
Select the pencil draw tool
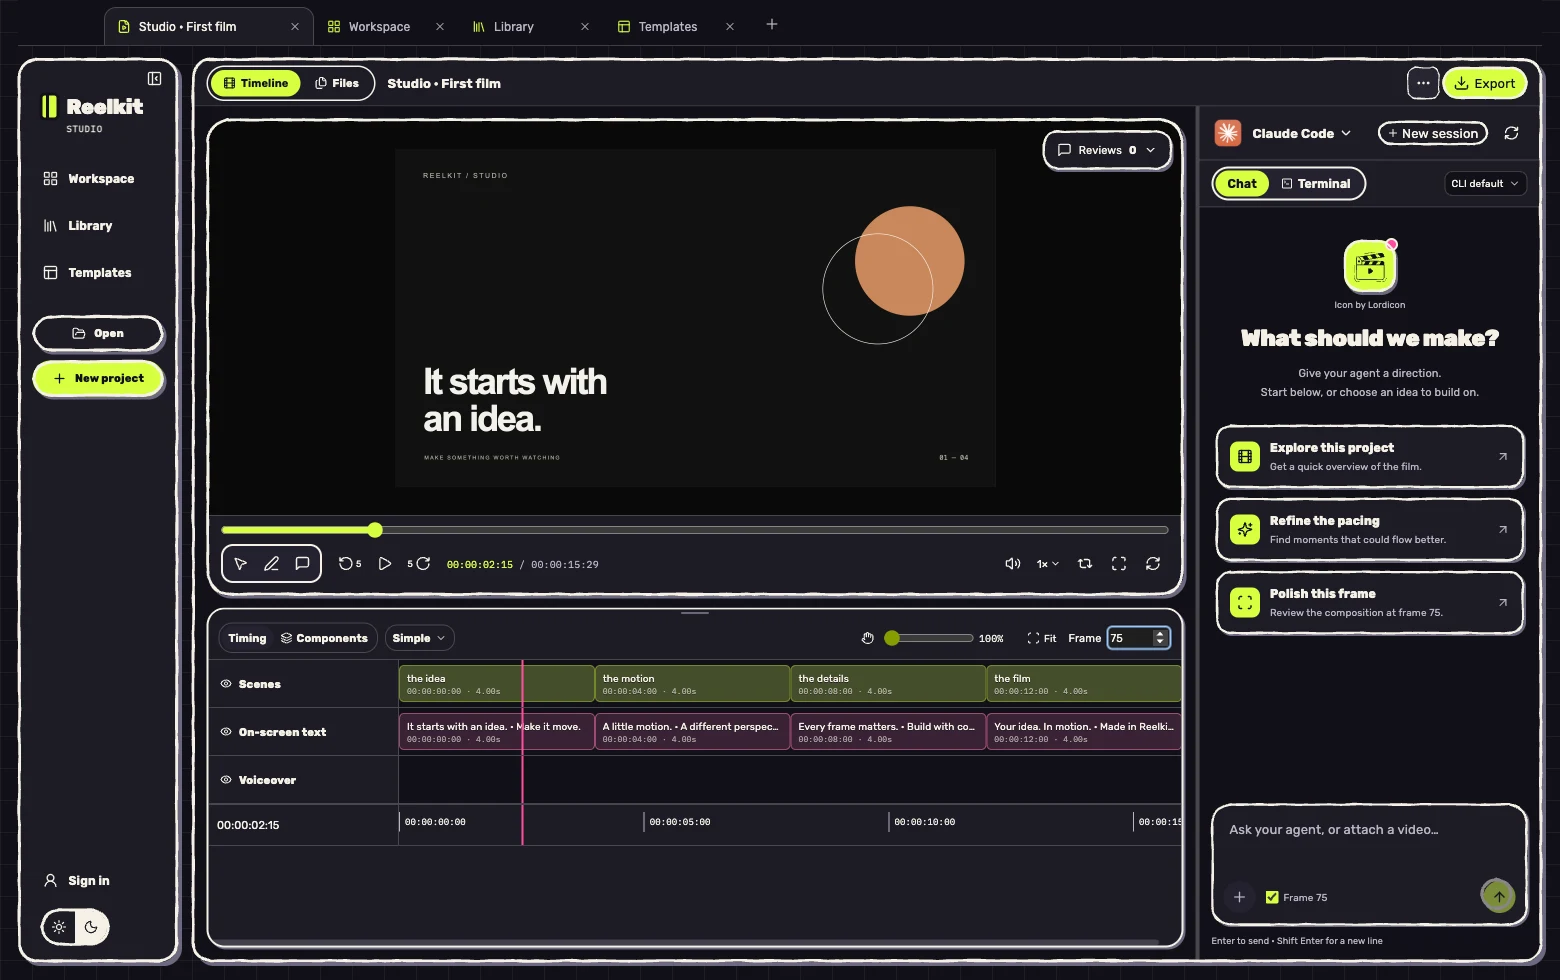271,564
